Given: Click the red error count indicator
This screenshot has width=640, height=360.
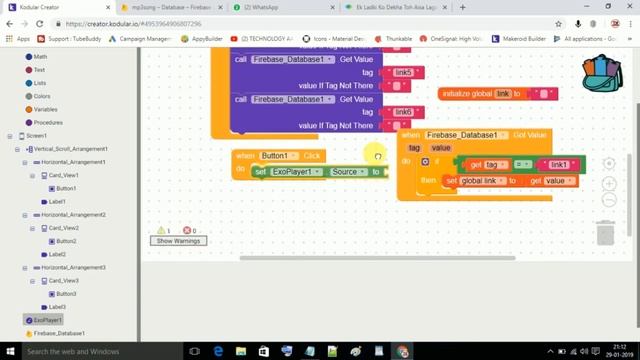Looking at the screenshot, I should (187, 230).
